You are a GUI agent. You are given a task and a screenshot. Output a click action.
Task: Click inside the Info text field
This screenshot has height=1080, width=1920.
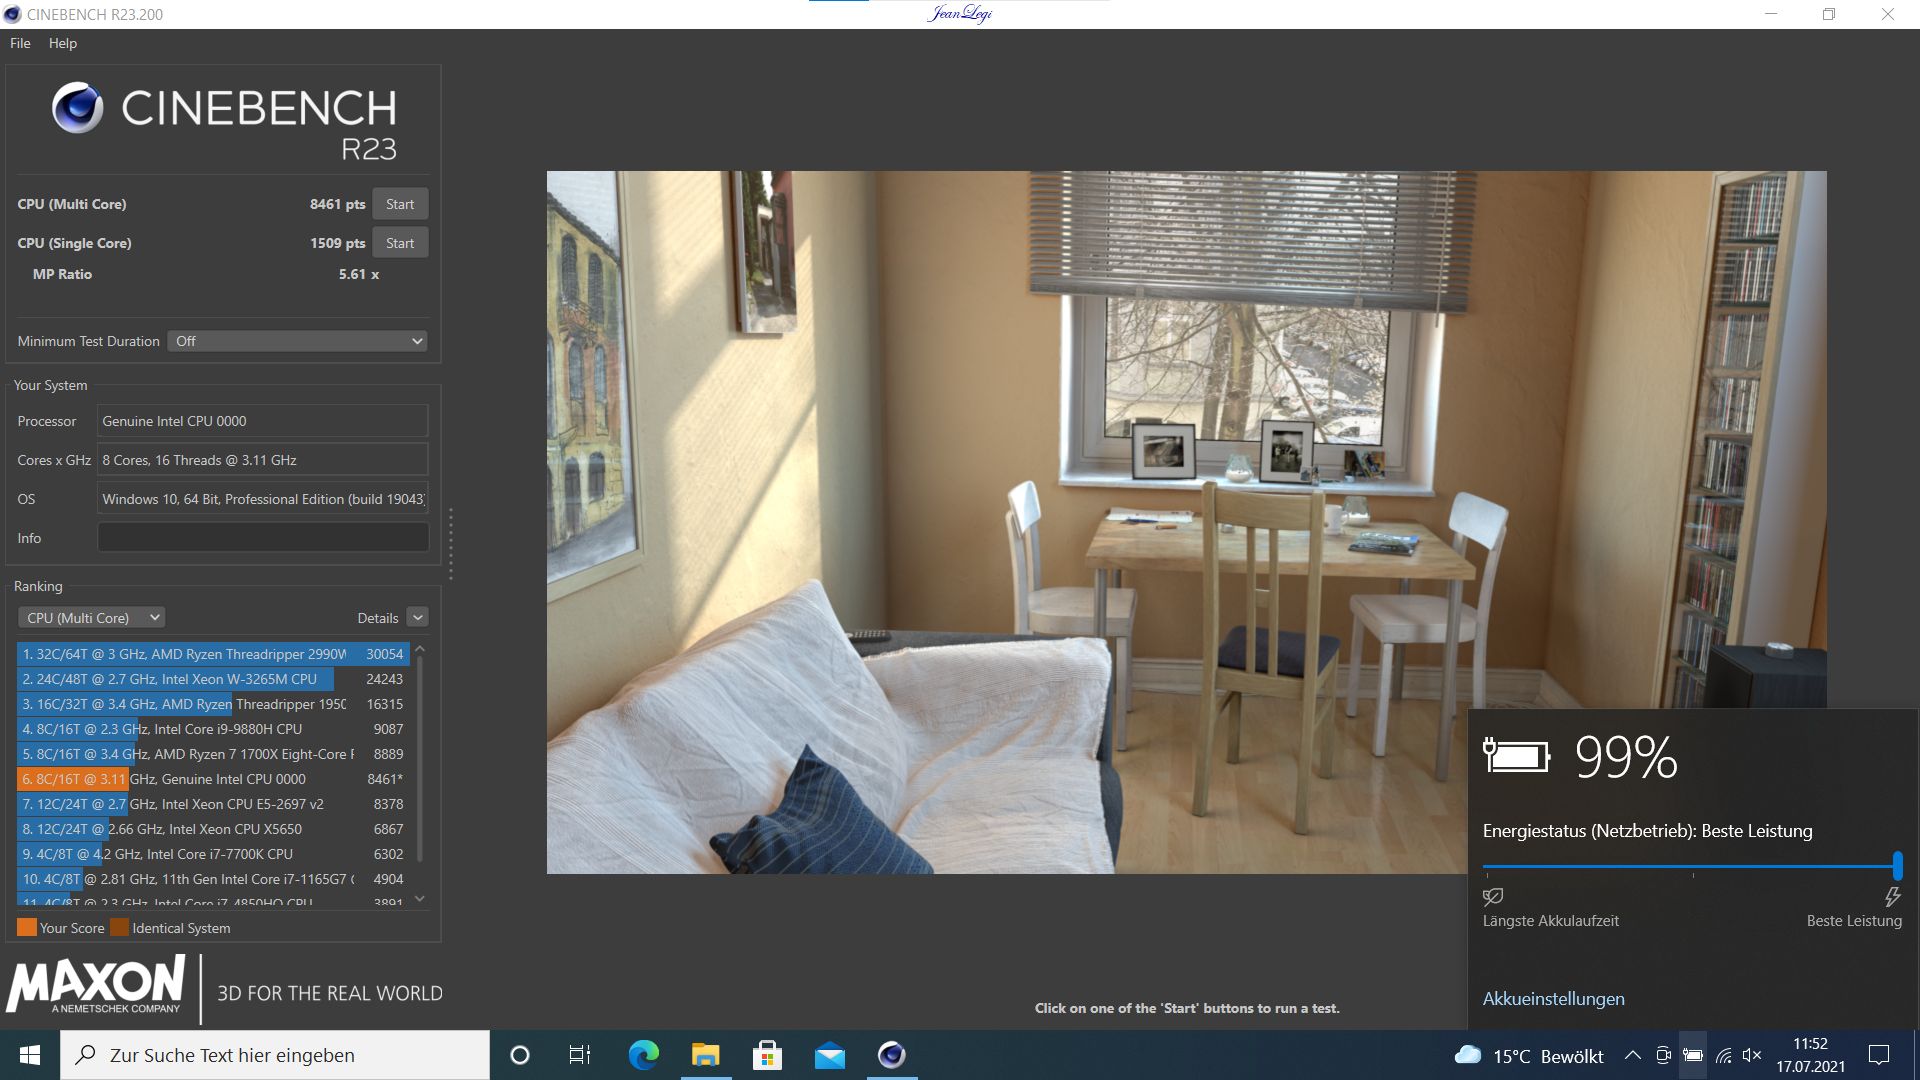(x=262, y=537)
